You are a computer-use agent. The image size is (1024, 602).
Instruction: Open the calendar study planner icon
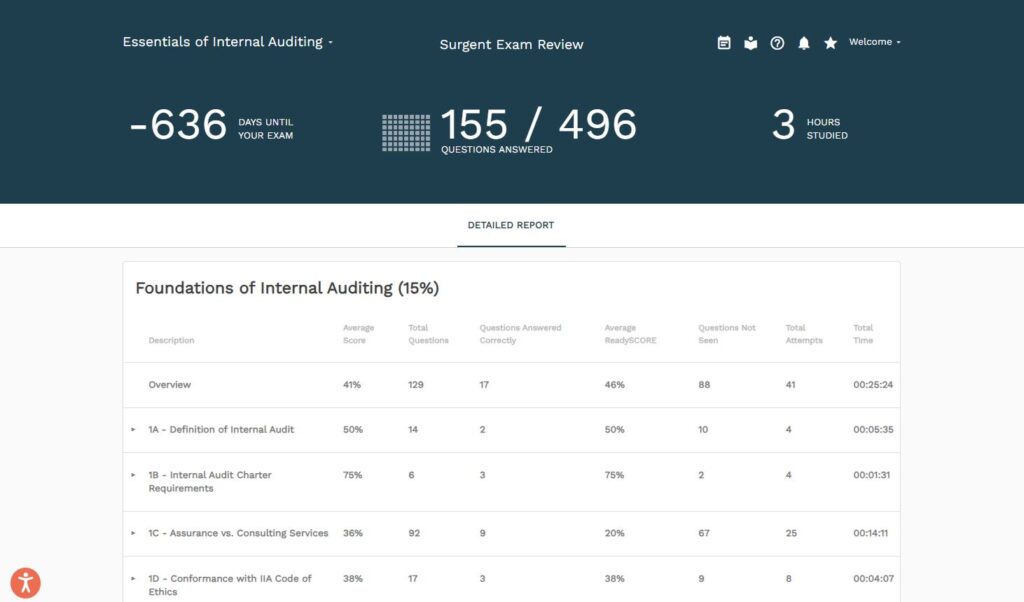[724, 43]
